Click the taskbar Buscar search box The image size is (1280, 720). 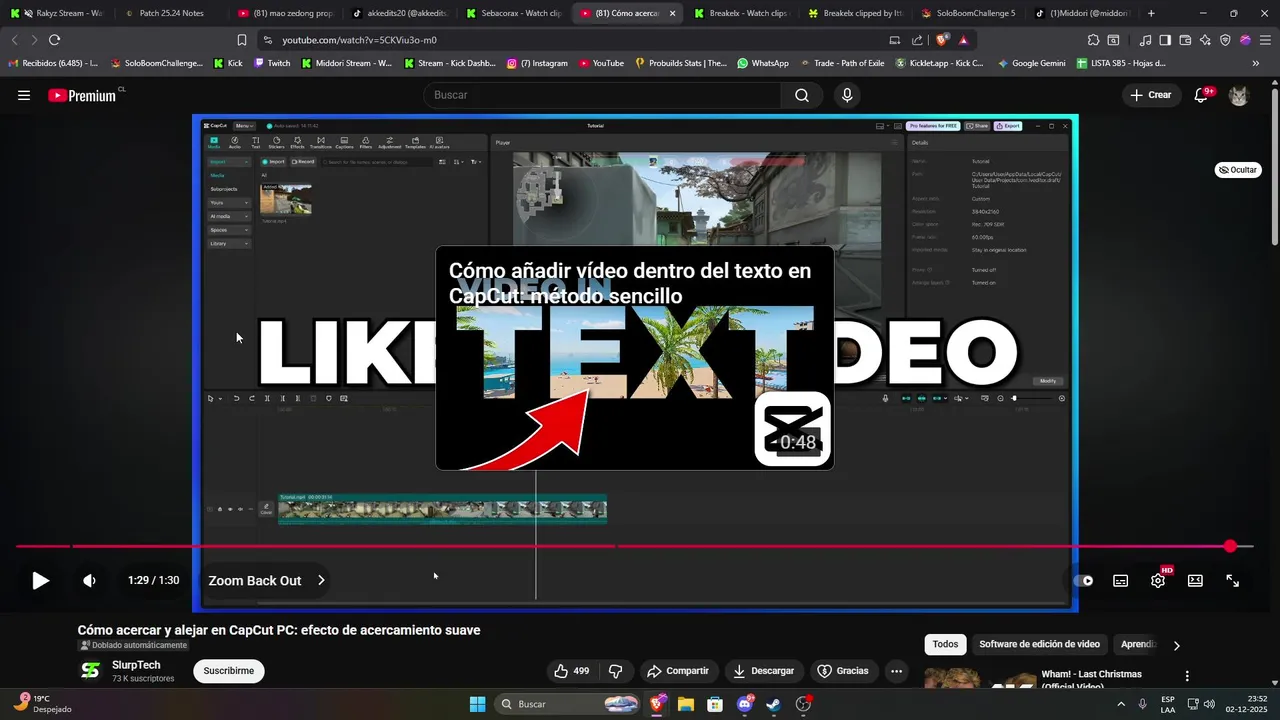569,704
